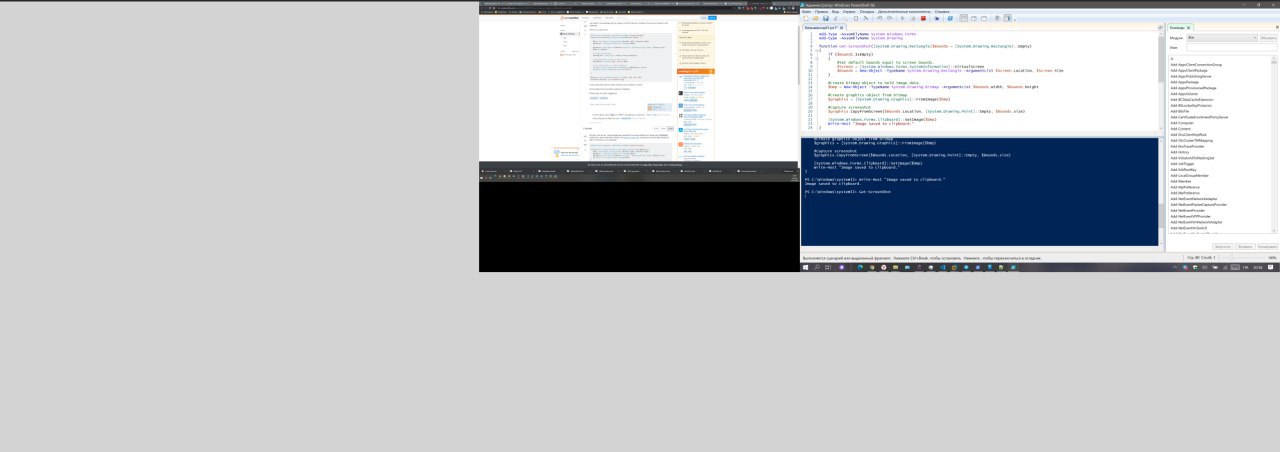Maximize the script pane layout icon

[984, 18]
